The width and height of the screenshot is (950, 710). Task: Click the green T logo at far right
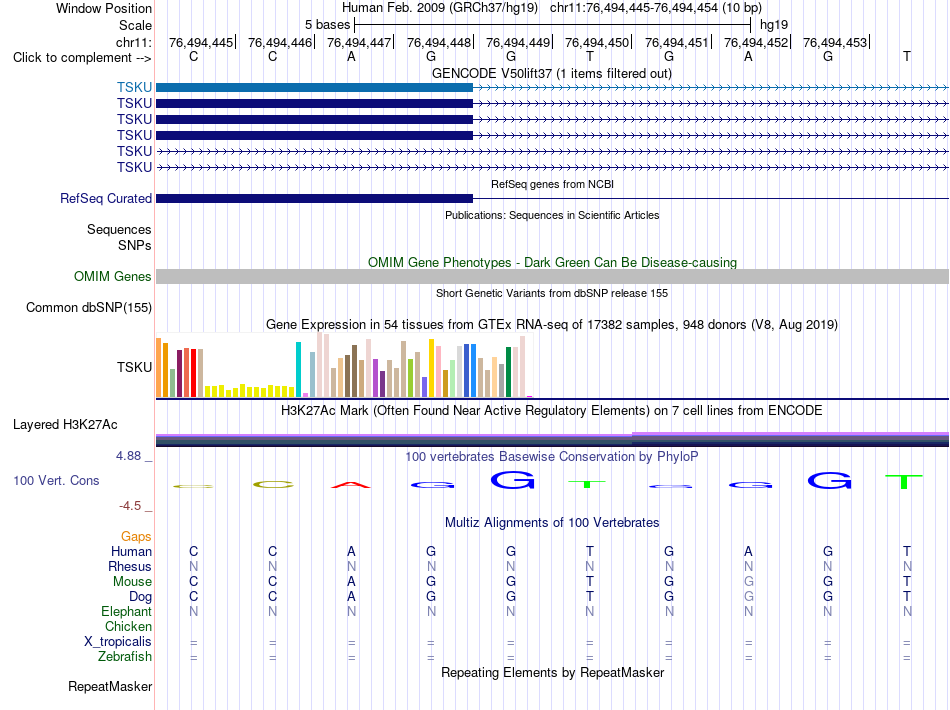click(904, 482)
